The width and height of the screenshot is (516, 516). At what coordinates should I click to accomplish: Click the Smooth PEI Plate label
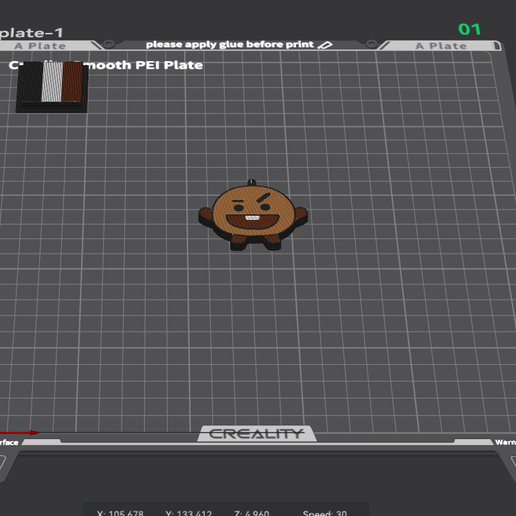(x=143, y=65)
